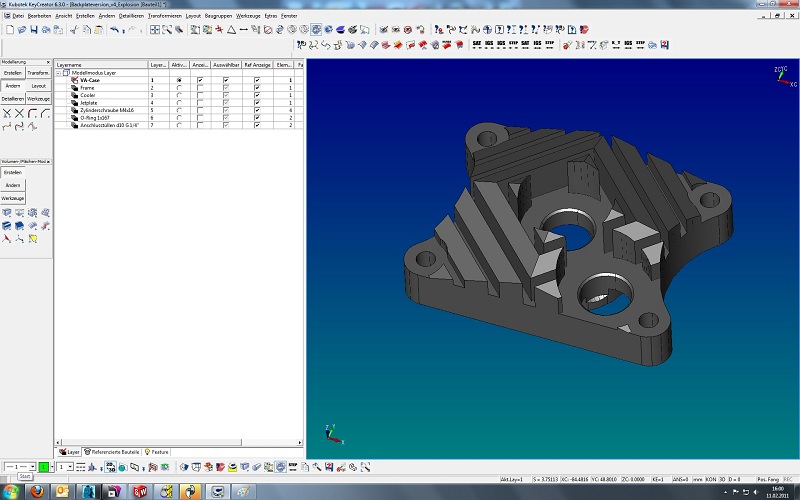The image size is (800, 500).
Task: Open SolidWorks from the taskbar
Action: pos(140,492)
